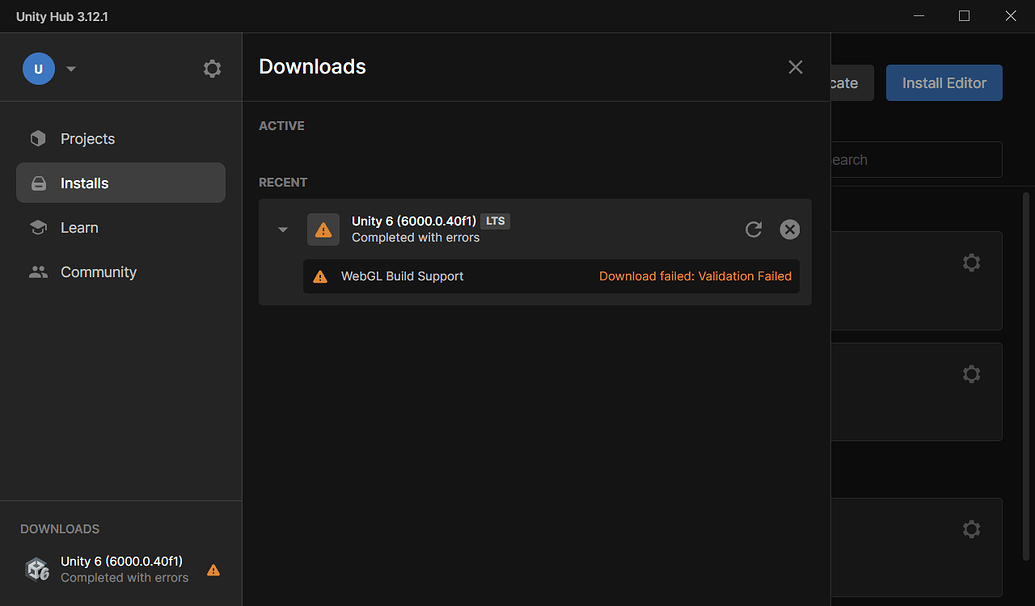The image size is (1035, 606).
Task: Collapse the Unity 6 download entry
Action: 282,229
